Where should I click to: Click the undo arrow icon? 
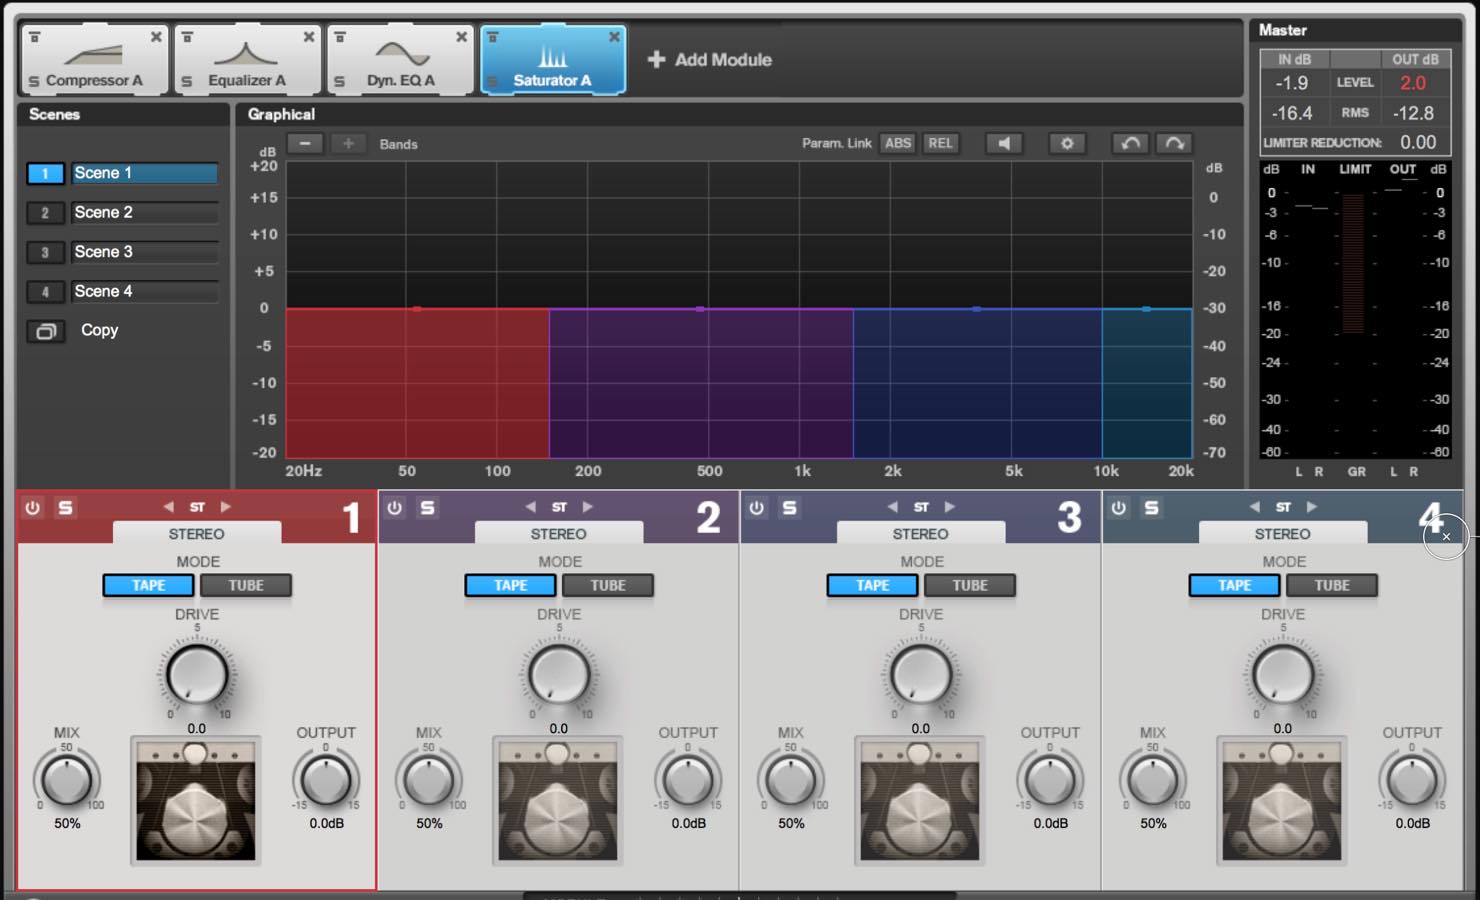(x=1131, y=144)
